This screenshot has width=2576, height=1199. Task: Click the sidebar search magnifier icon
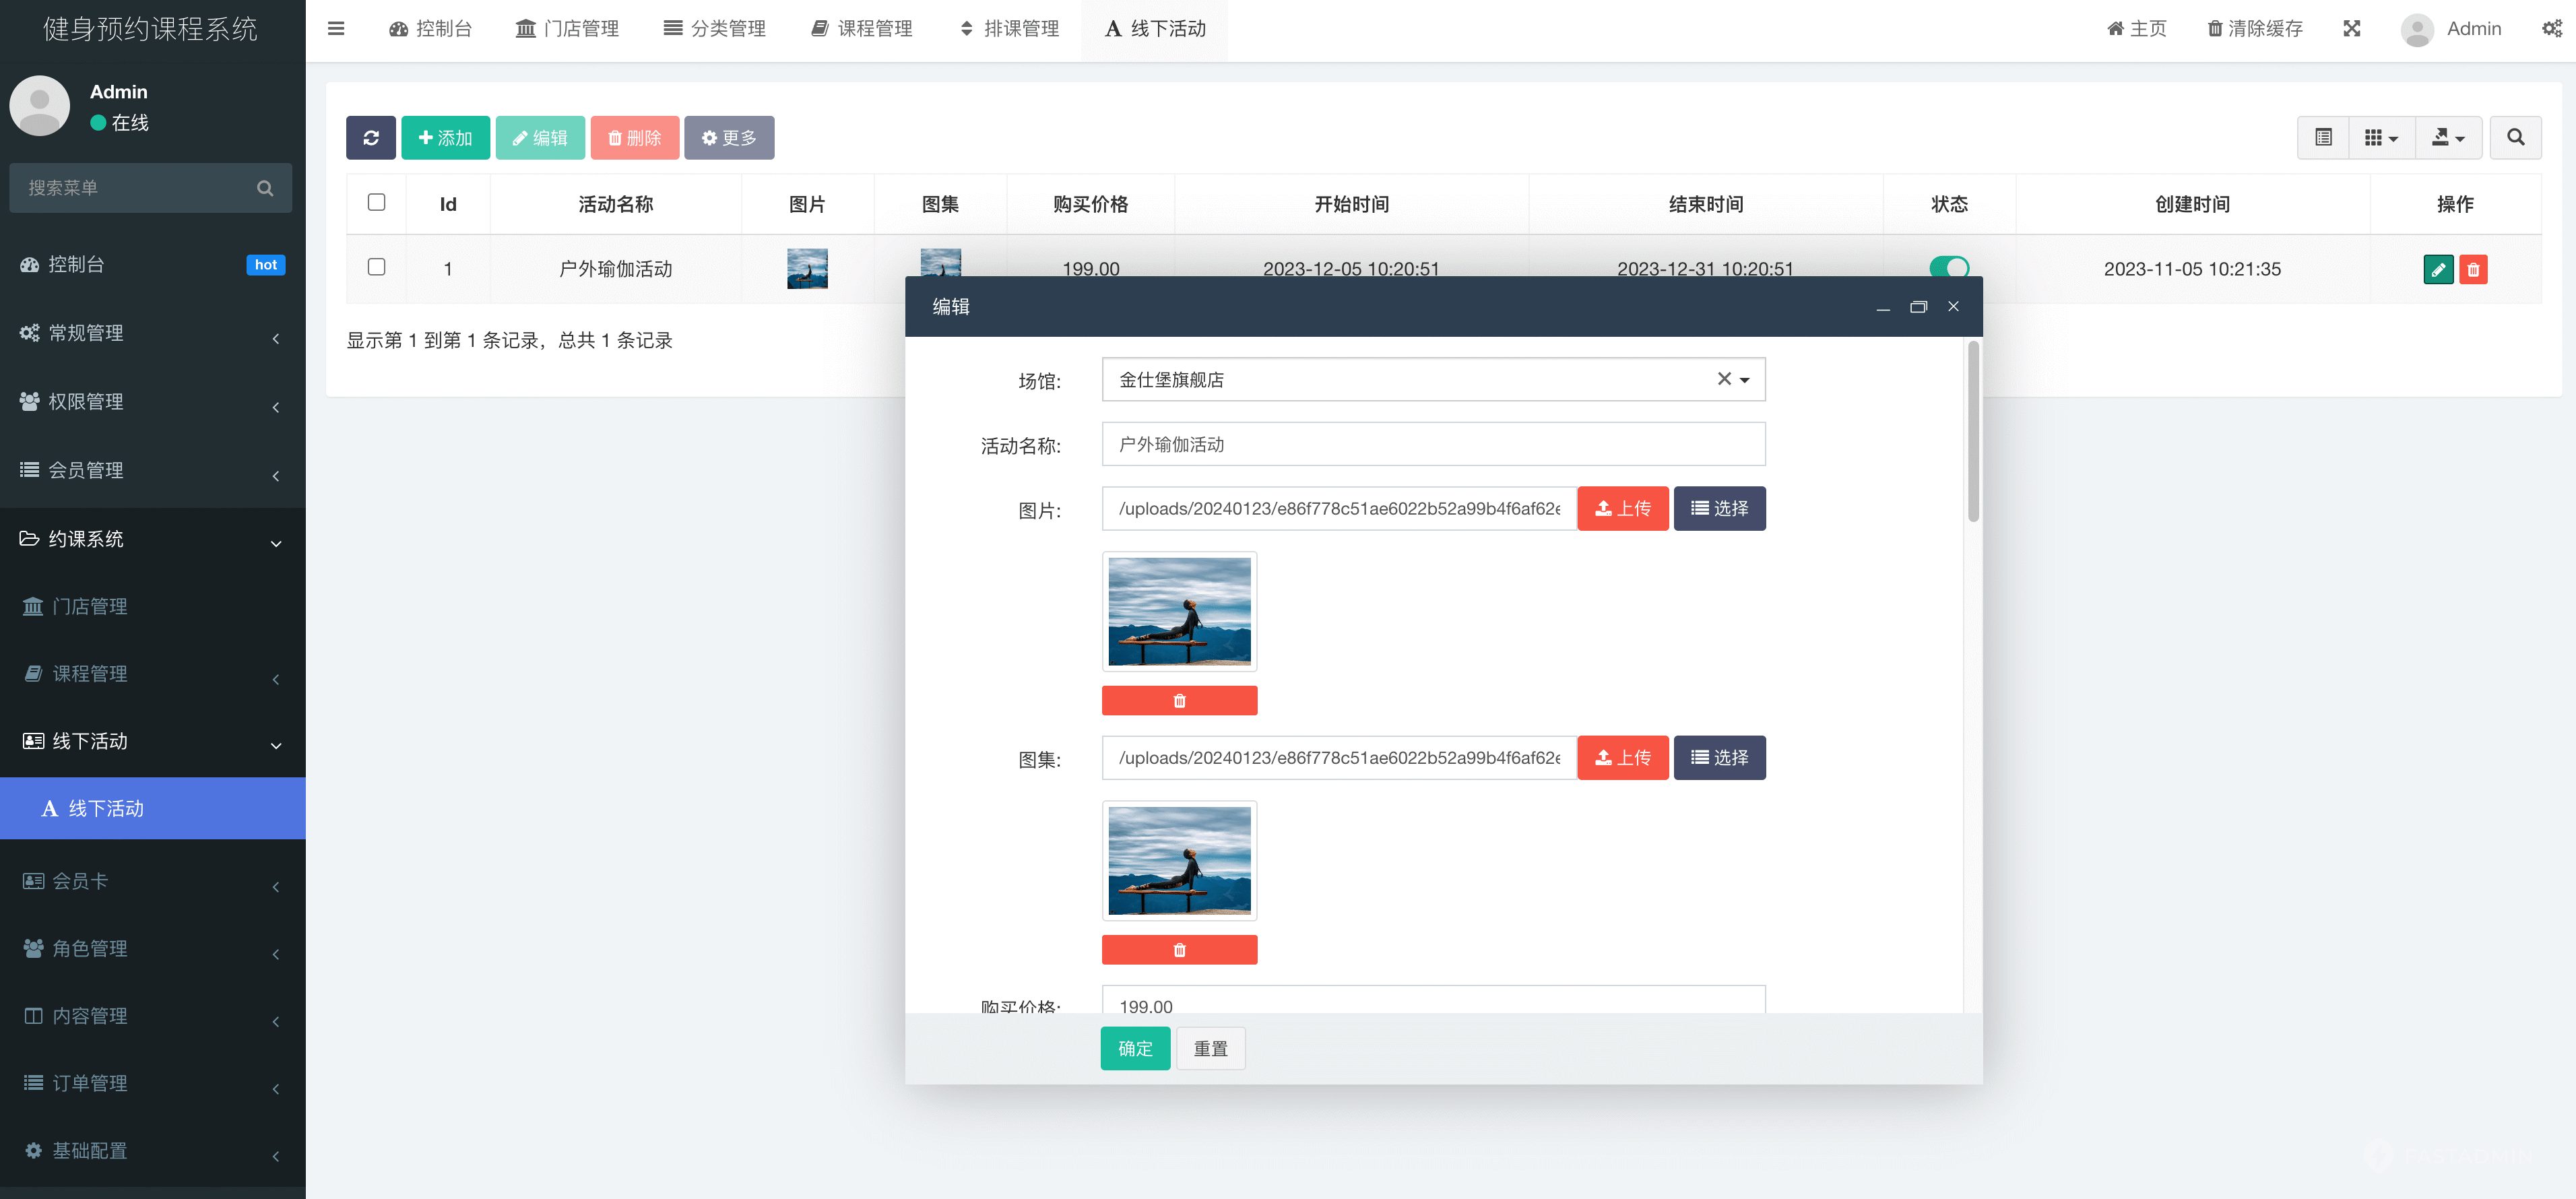pos(265,188)
